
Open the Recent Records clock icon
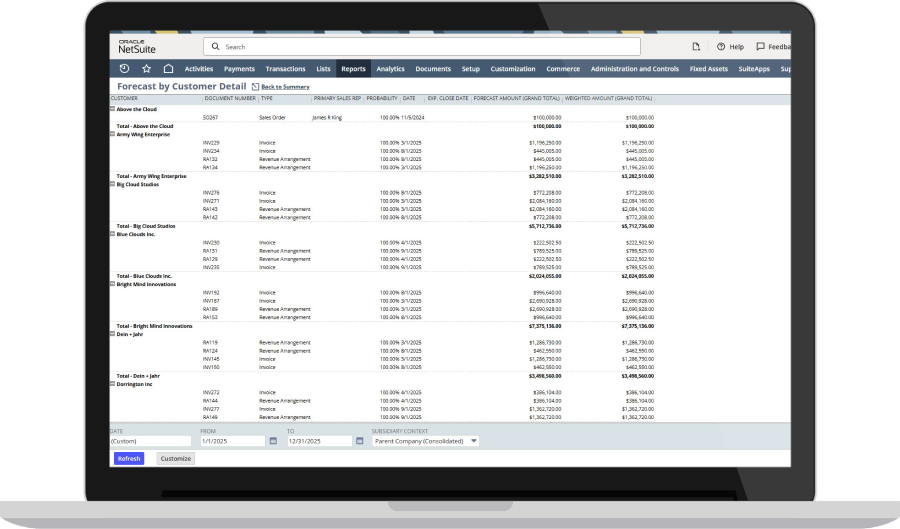coord(124,69)
